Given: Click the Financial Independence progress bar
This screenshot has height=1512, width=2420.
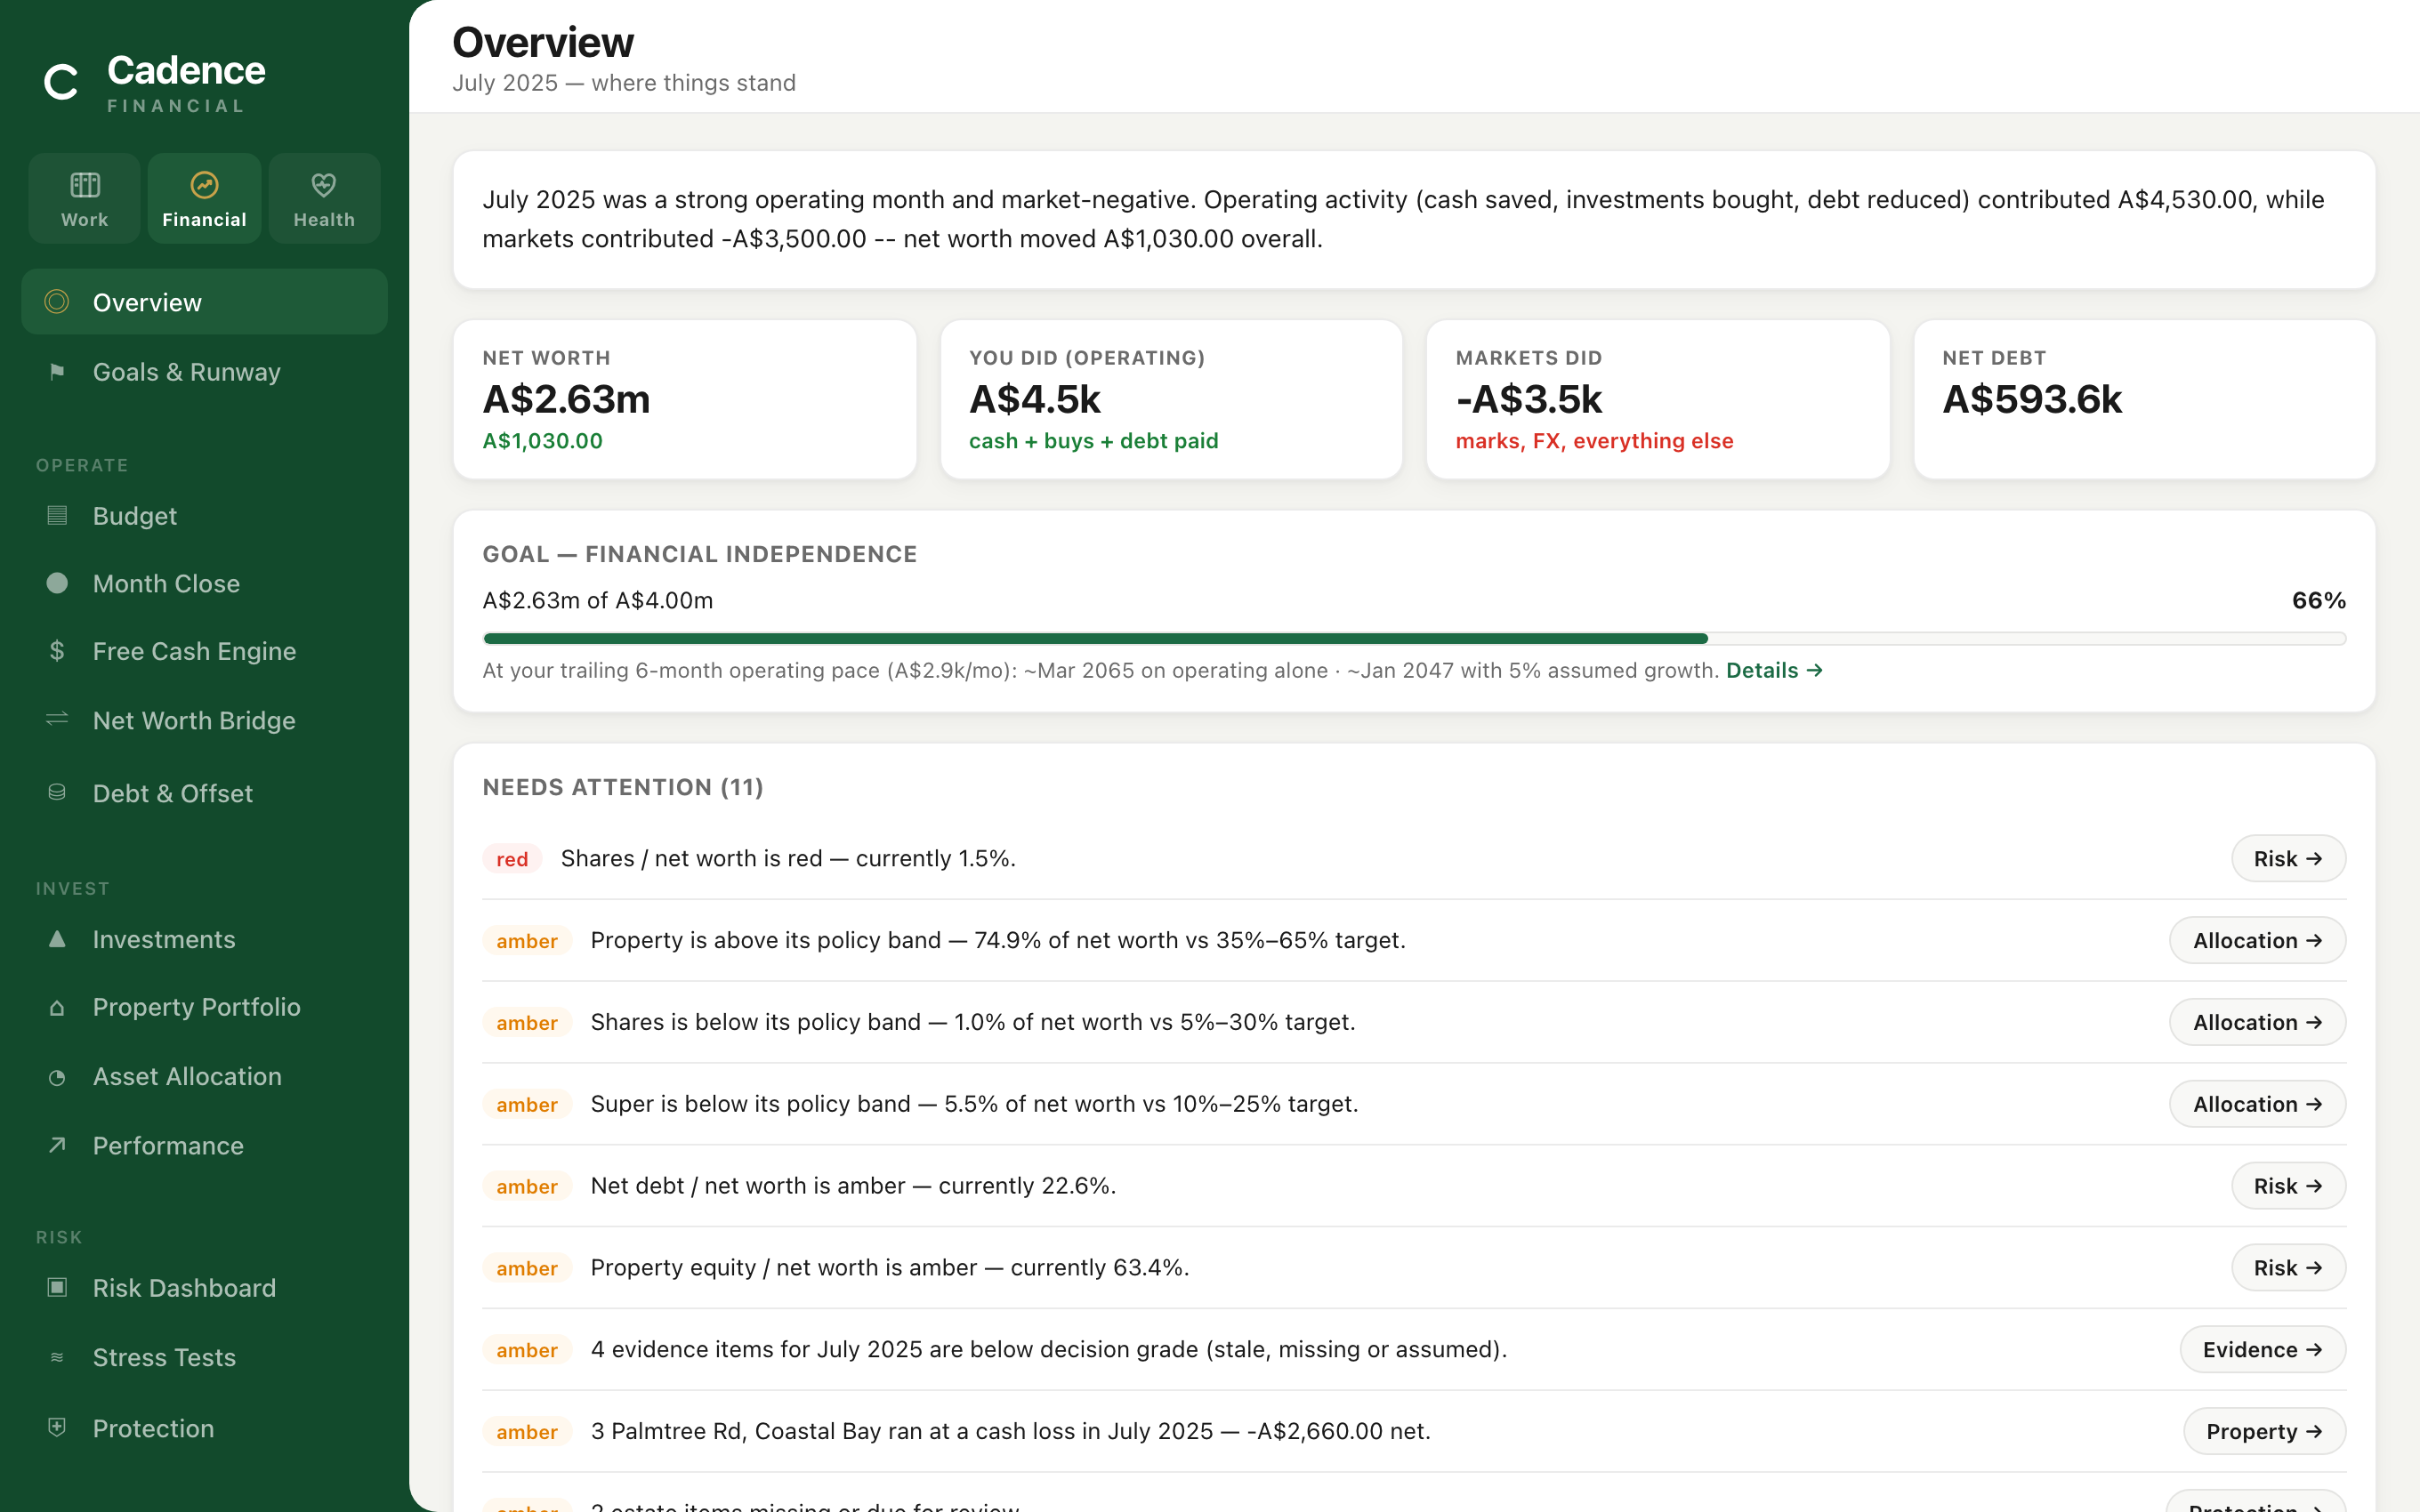Looking at the screenshot, I should point(1414,638).
